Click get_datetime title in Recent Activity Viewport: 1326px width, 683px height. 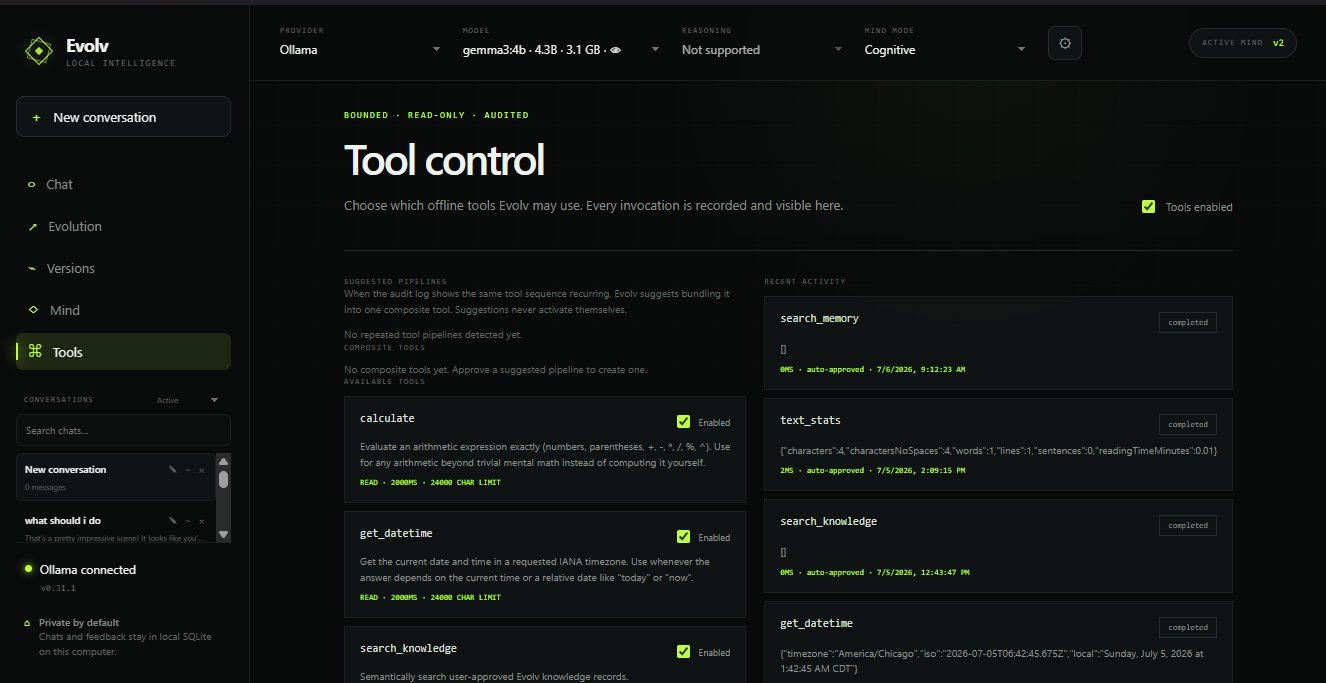[816, 624]
